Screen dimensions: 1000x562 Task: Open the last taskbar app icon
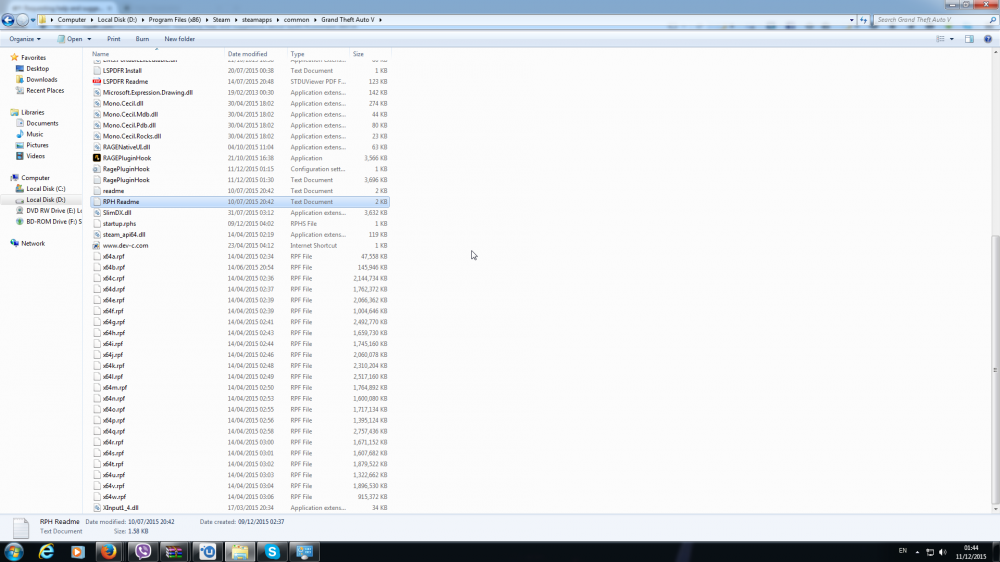pos(305,552)
